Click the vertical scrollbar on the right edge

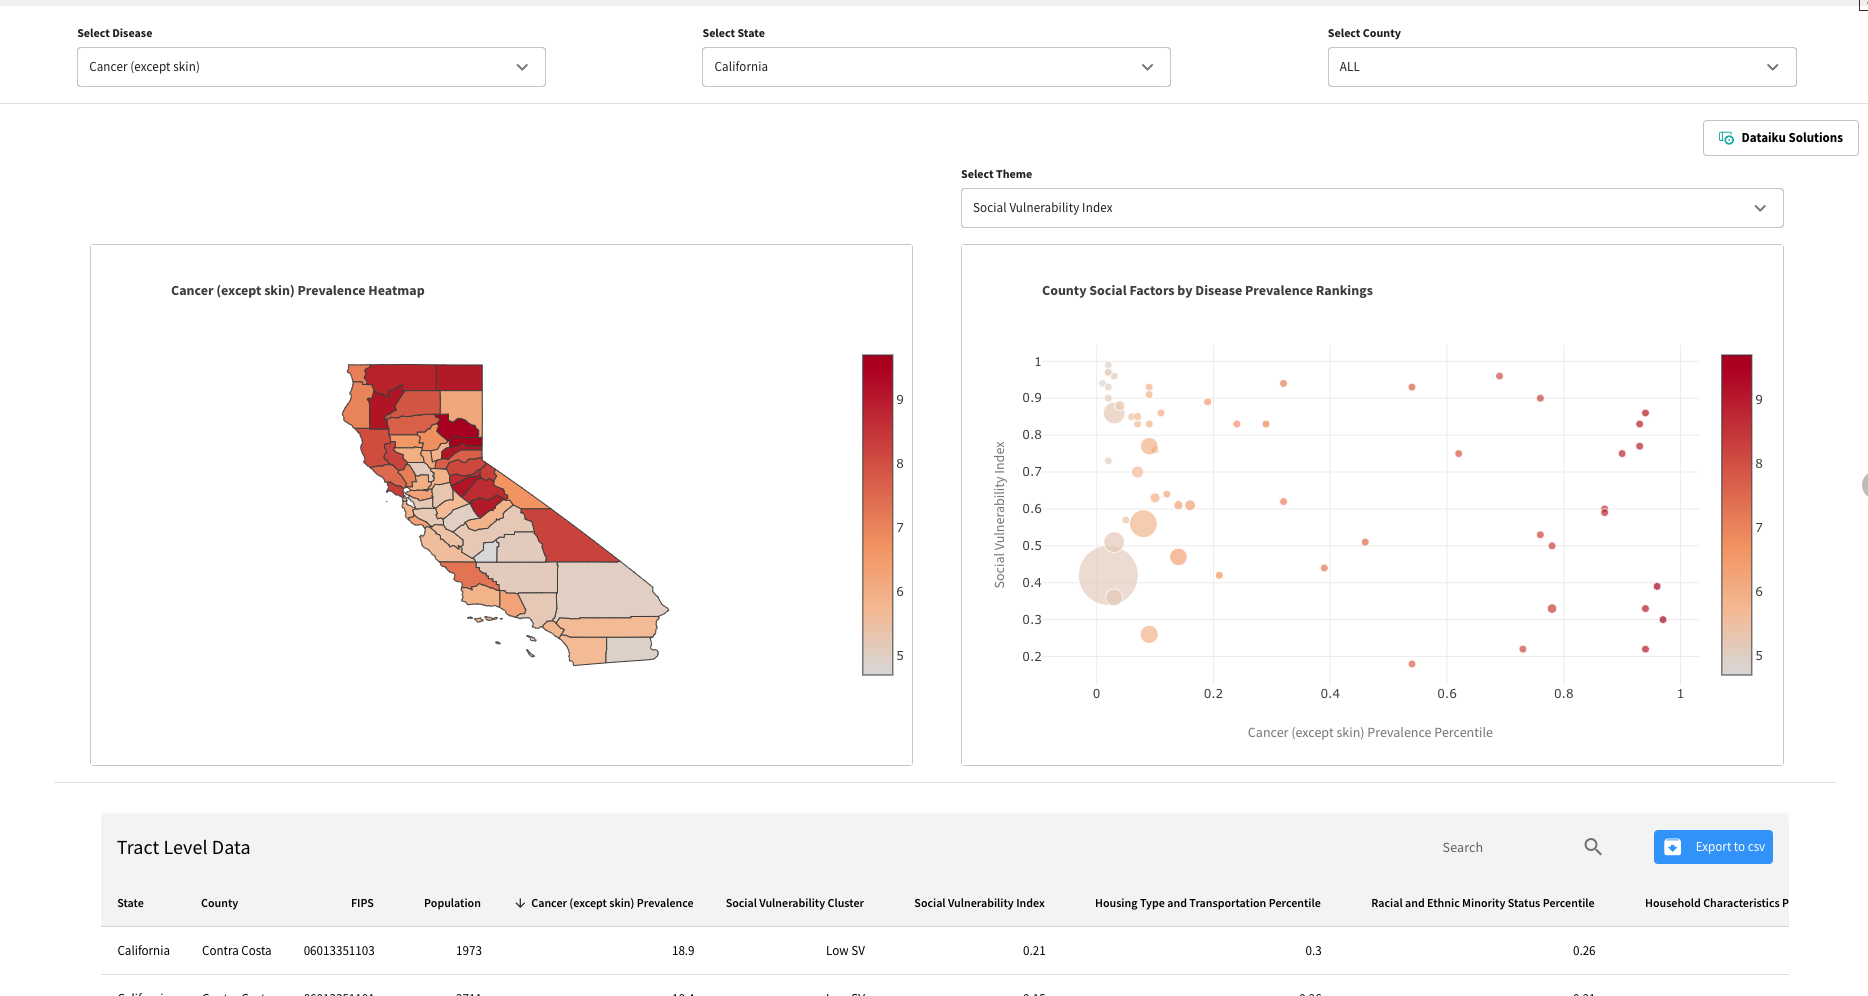click(1862, 486)
